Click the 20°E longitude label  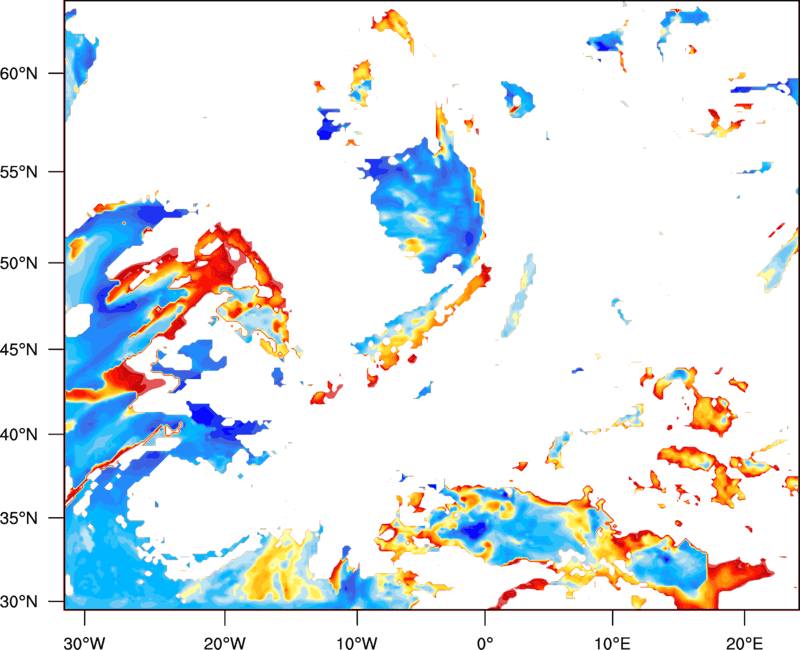tap(744, 643)
